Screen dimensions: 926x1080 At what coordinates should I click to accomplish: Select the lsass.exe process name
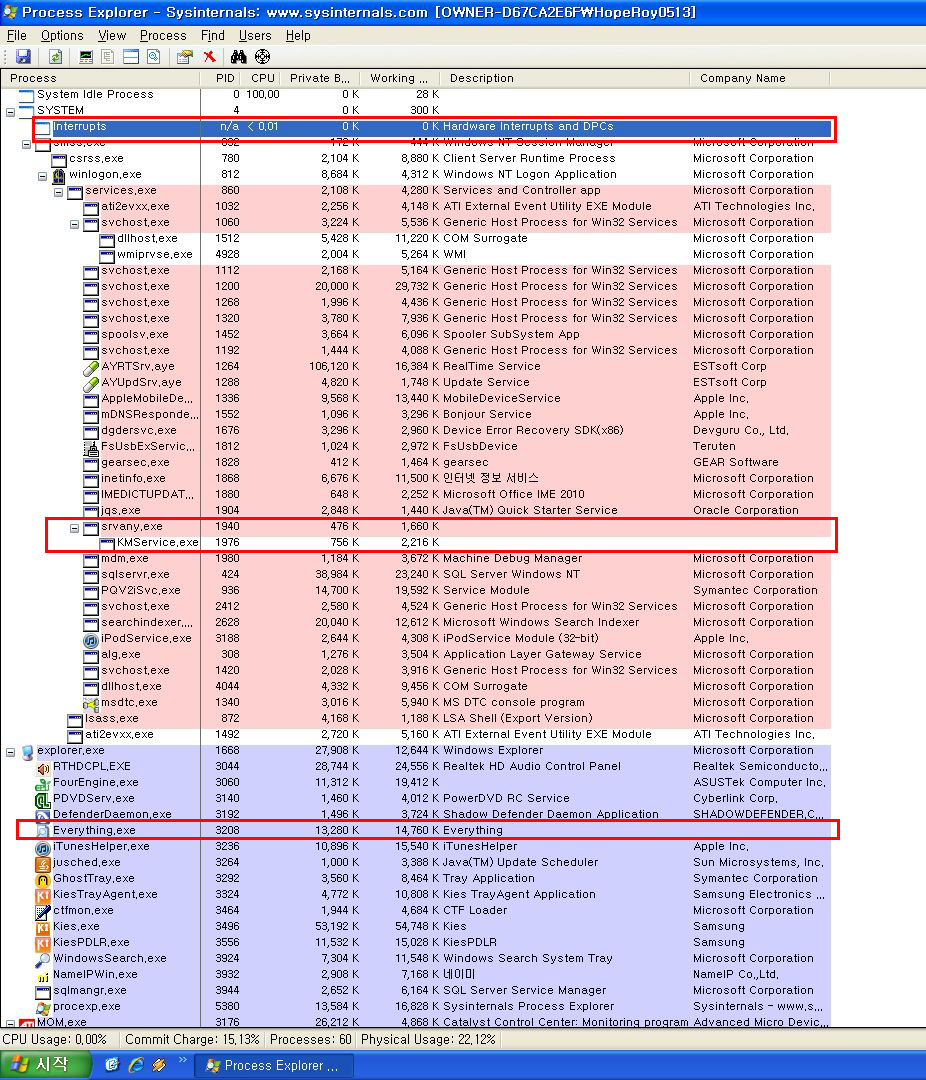(x=112, y=719)
